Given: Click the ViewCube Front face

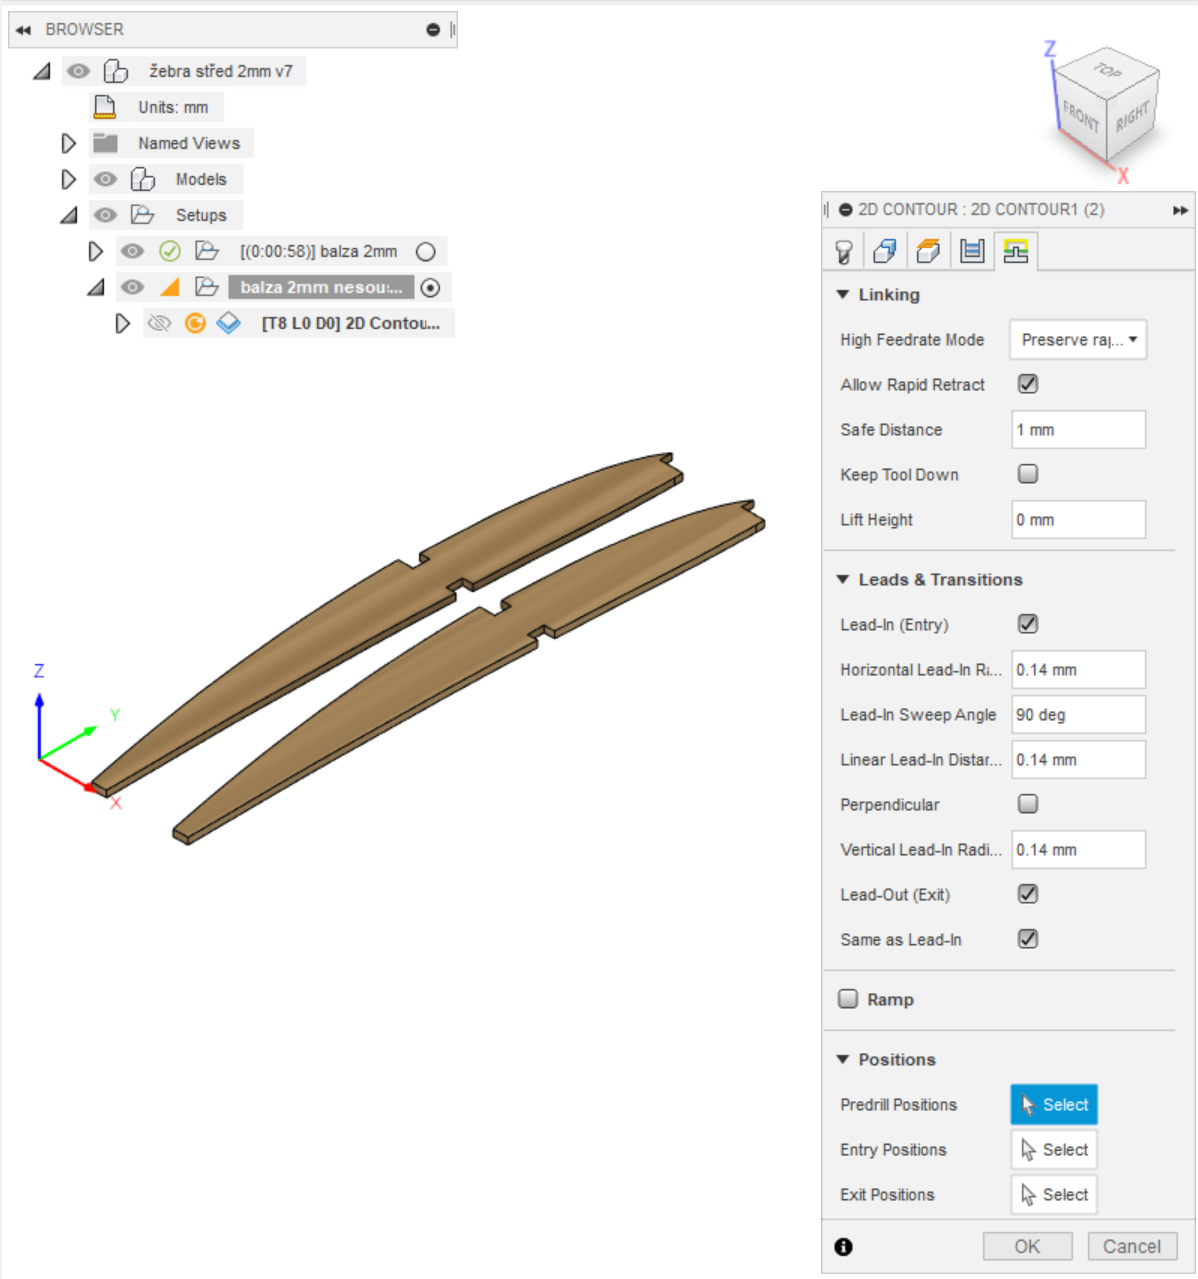Looking at the screenshot, I should pyautogui.click(x=1080, y=116).
